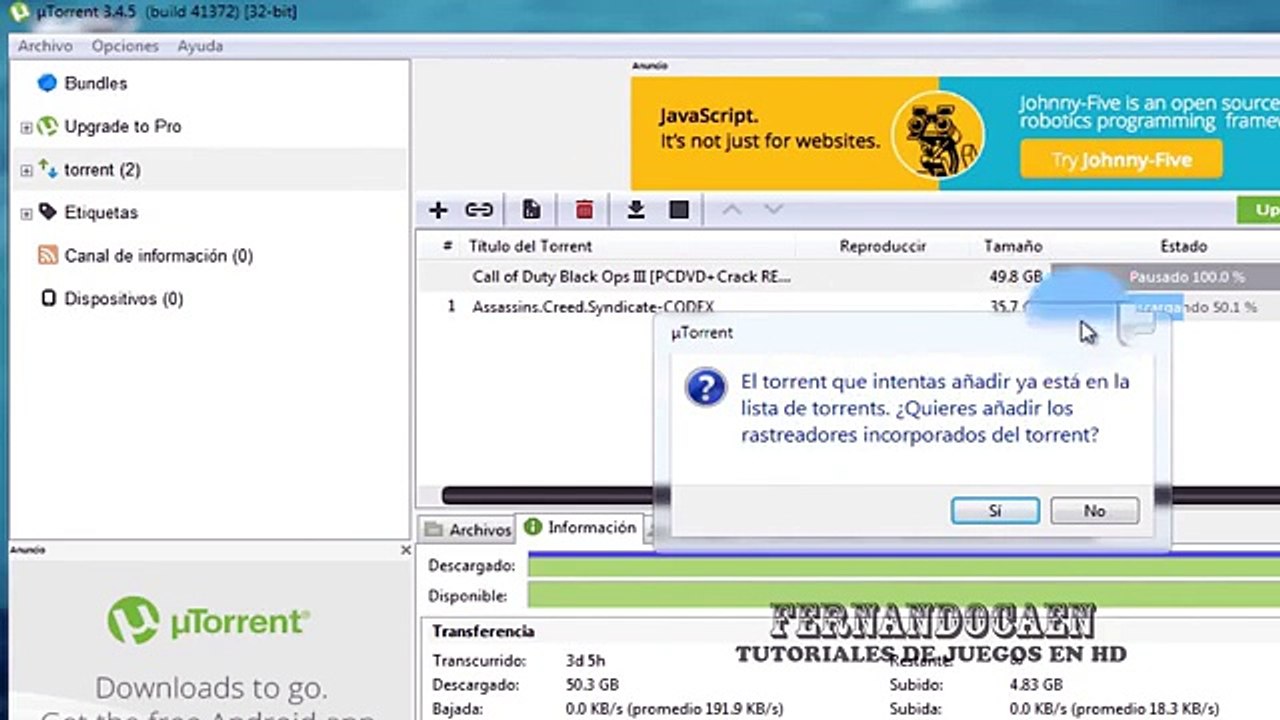
Task: Click Descargado value 50.3 GB
Action: (591, 685)
